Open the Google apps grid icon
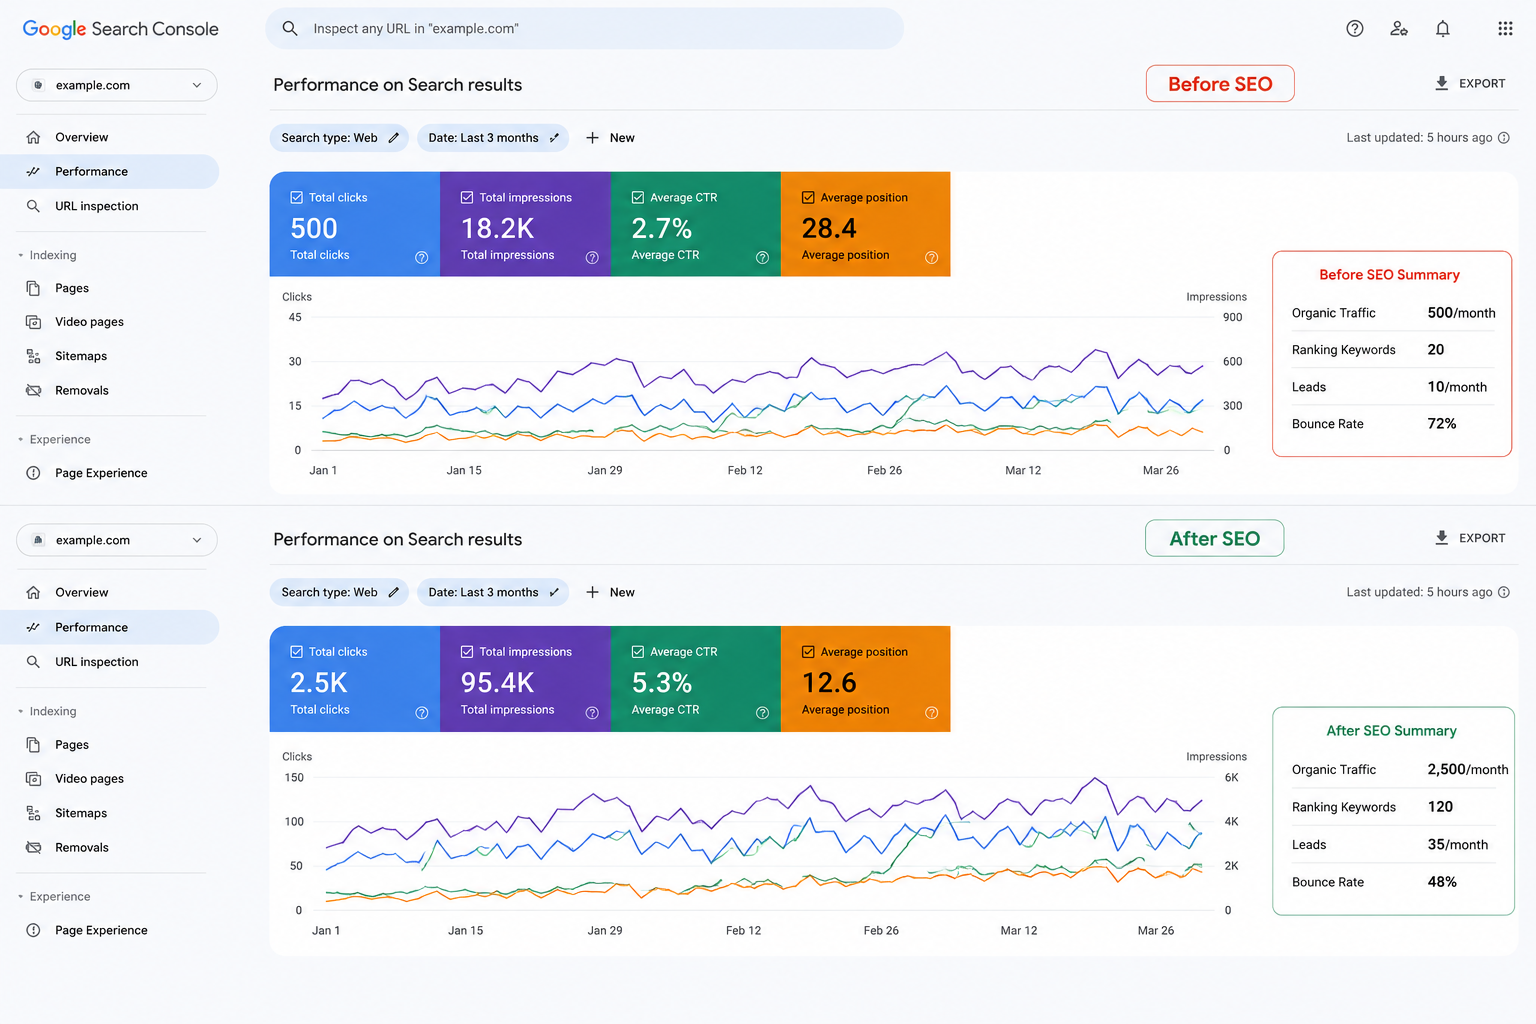The width and height of the screenshot is (1536, 1024). click(1505, 29)
